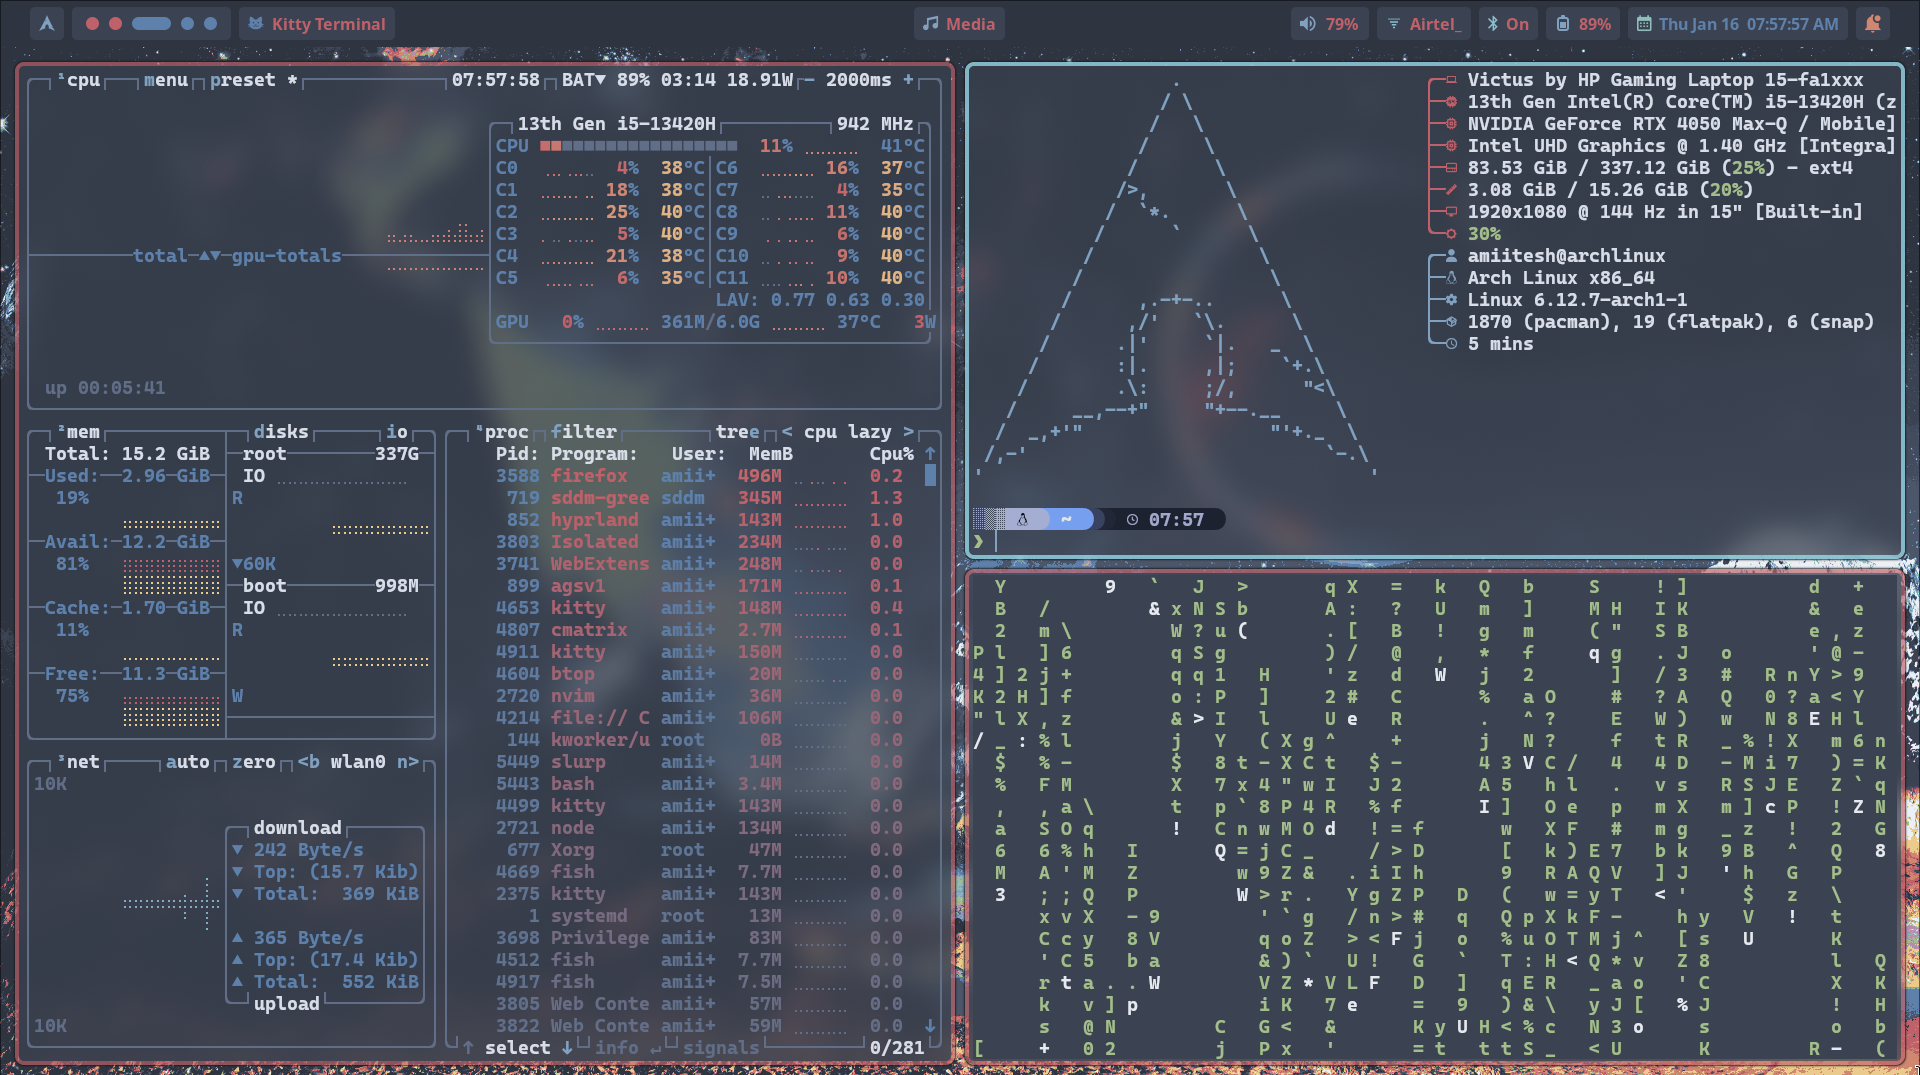Switch to next proc sorting with right arrow

(908, 432)
